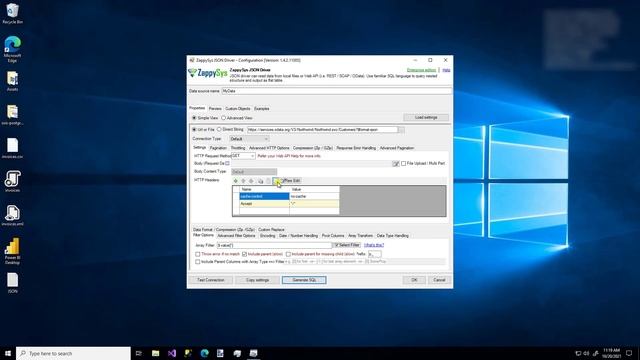Open the Body Content Type dropdown

254,172
